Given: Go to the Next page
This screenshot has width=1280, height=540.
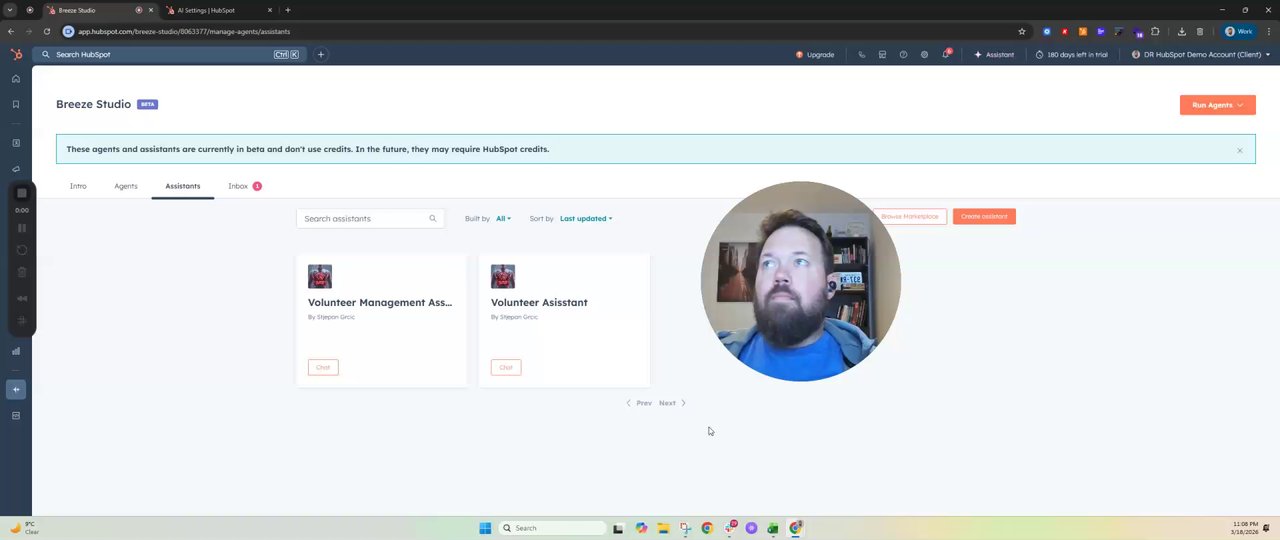Looking at the screenshot, I should [x=672, y=403].
